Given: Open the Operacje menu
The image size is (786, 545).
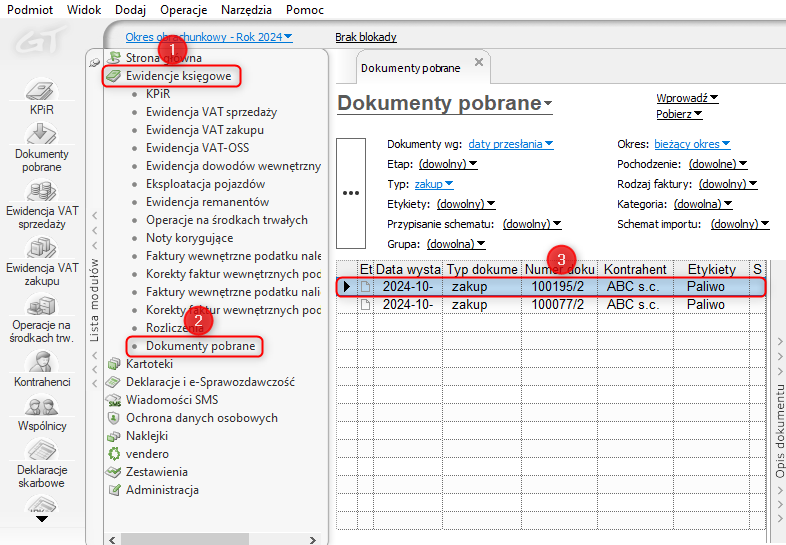Looking at the screenshot, I should pos(183,9).
